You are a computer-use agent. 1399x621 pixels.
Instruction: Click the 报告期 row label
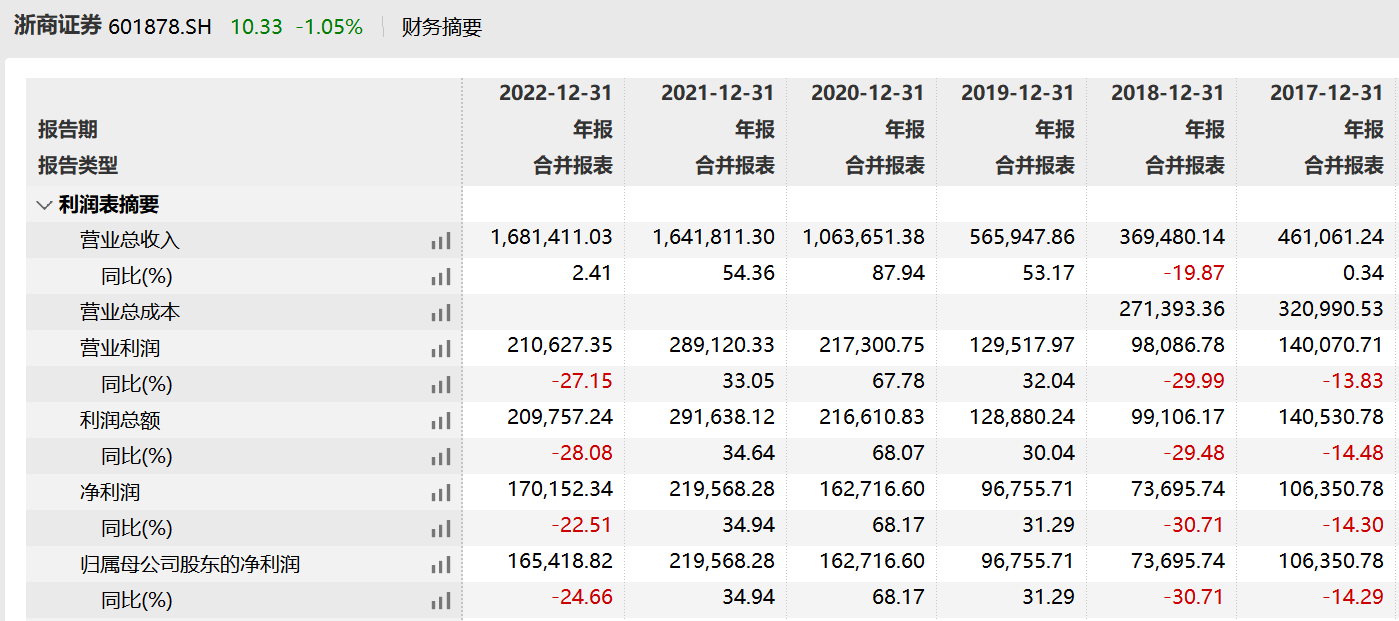tap(68, 130)
